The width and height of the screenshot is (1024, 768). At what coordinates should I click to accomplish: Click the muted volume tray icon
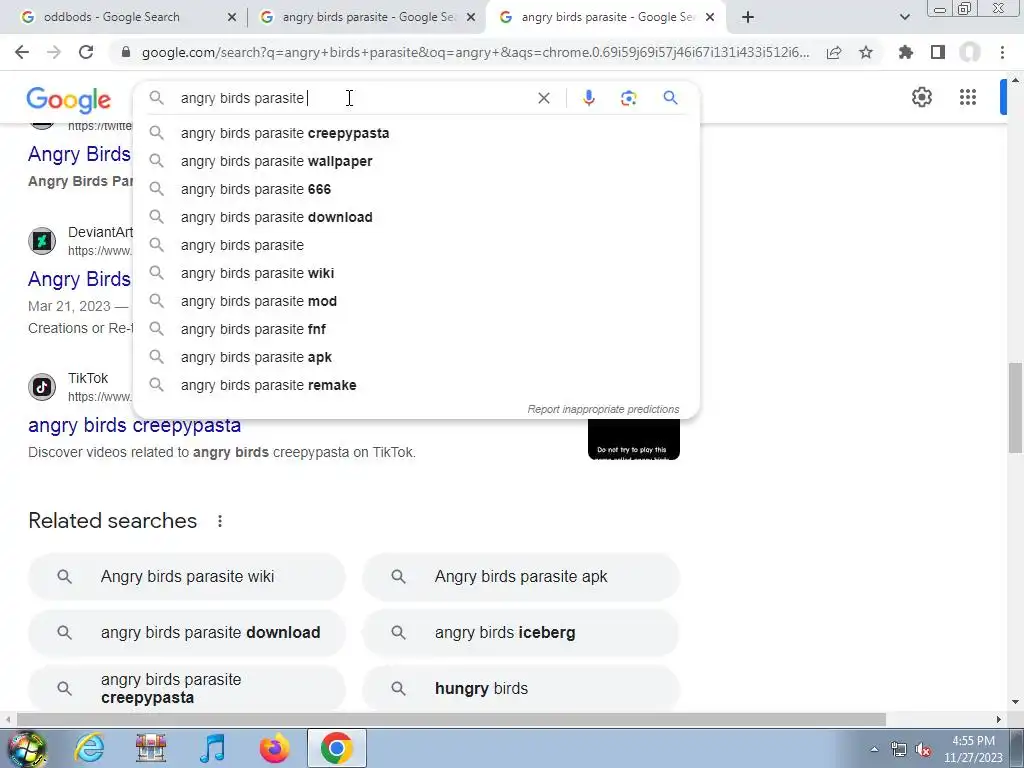point(923,750)
